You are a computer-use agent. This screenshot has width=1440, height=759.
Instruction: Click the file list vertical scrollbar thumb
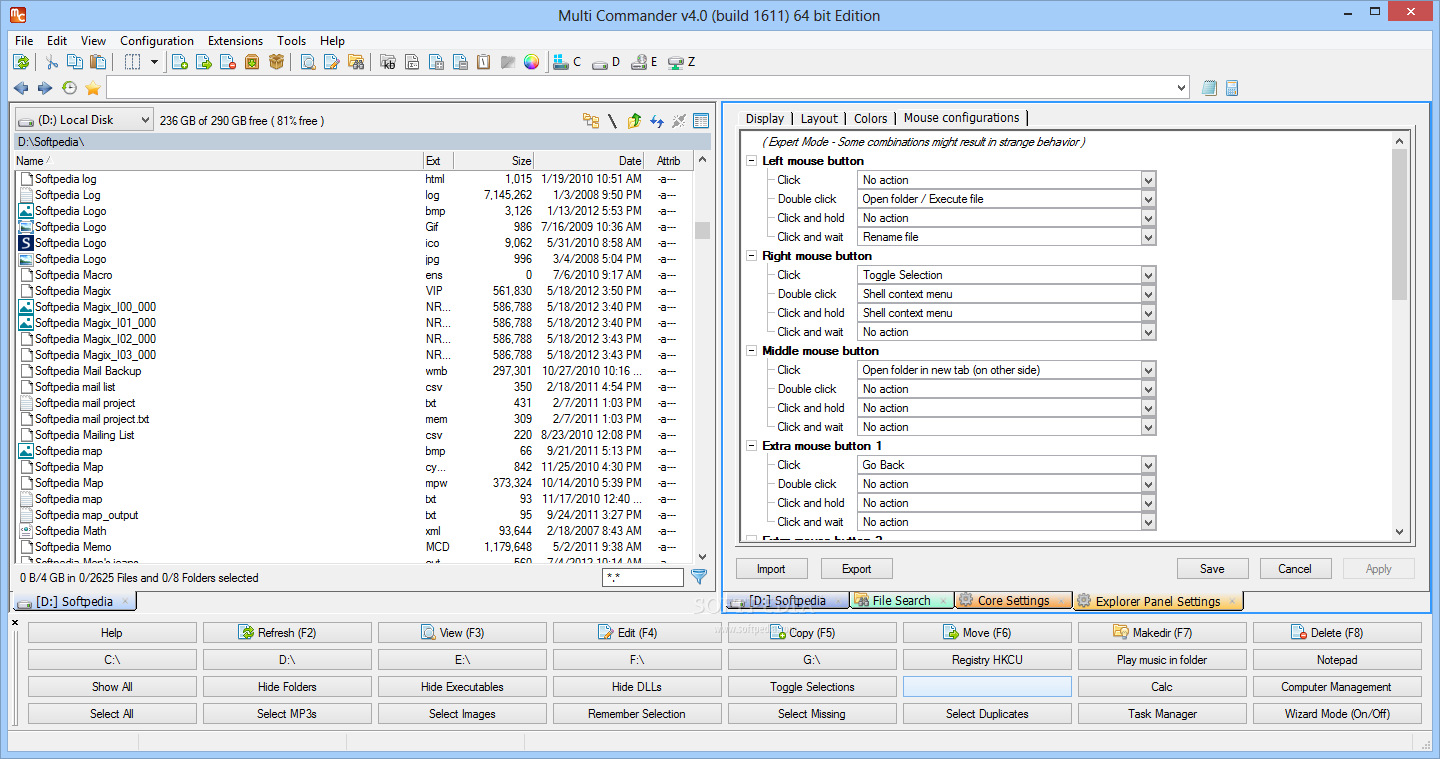[x=702, y=230]
